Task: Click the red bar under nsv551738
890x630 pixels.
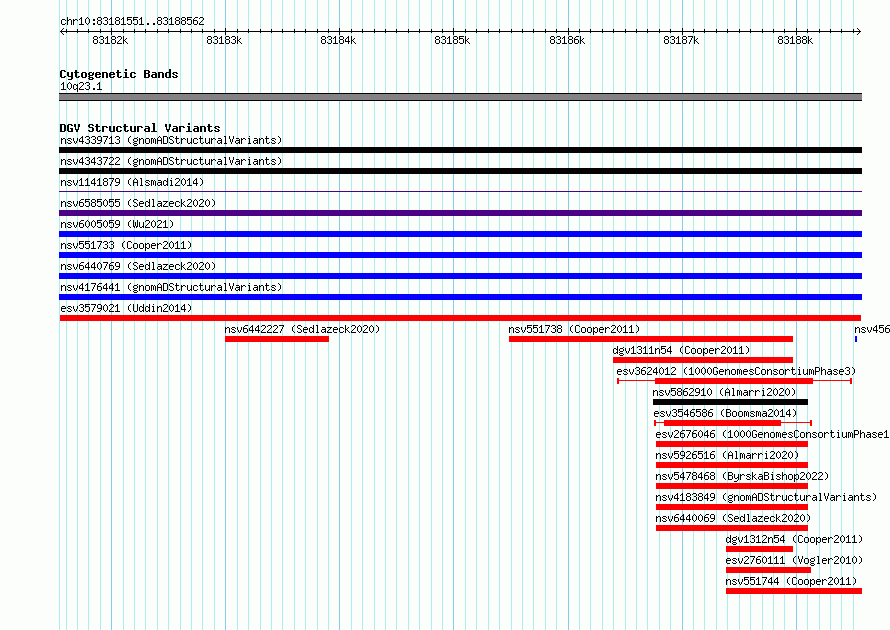Action: [x=650, y=339]
